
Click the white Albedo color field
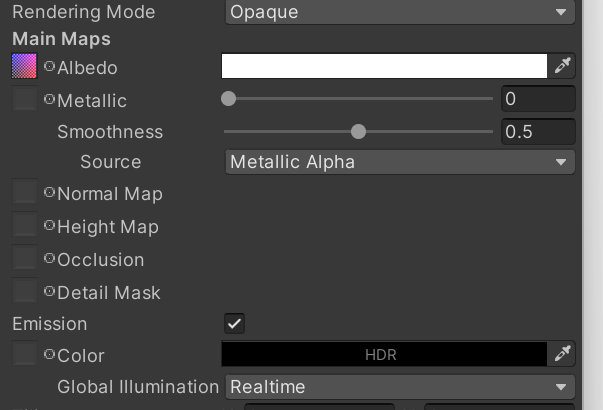pyautogui.click(x=384, y=66)
